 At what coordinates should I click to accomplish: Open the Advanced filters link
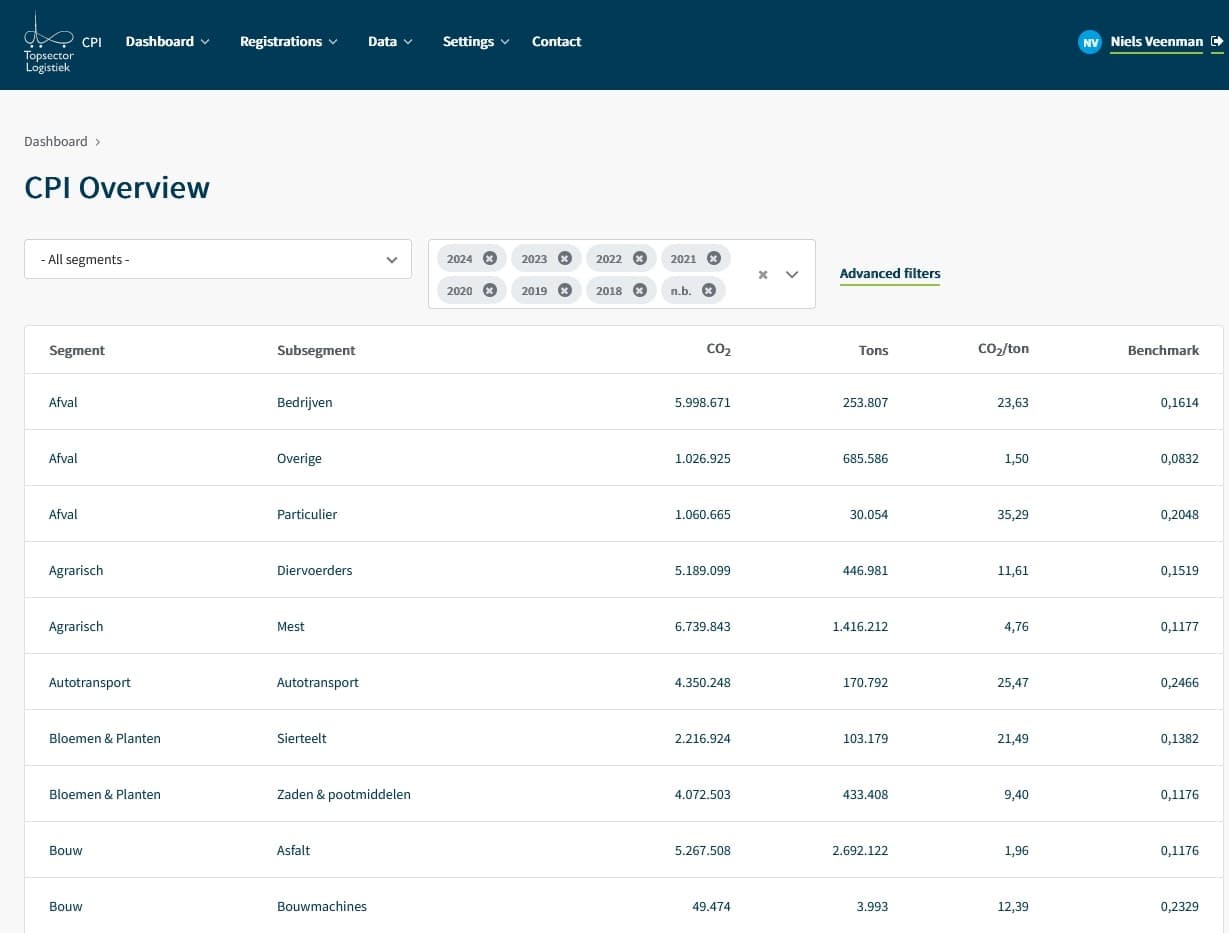coord(889,273)
